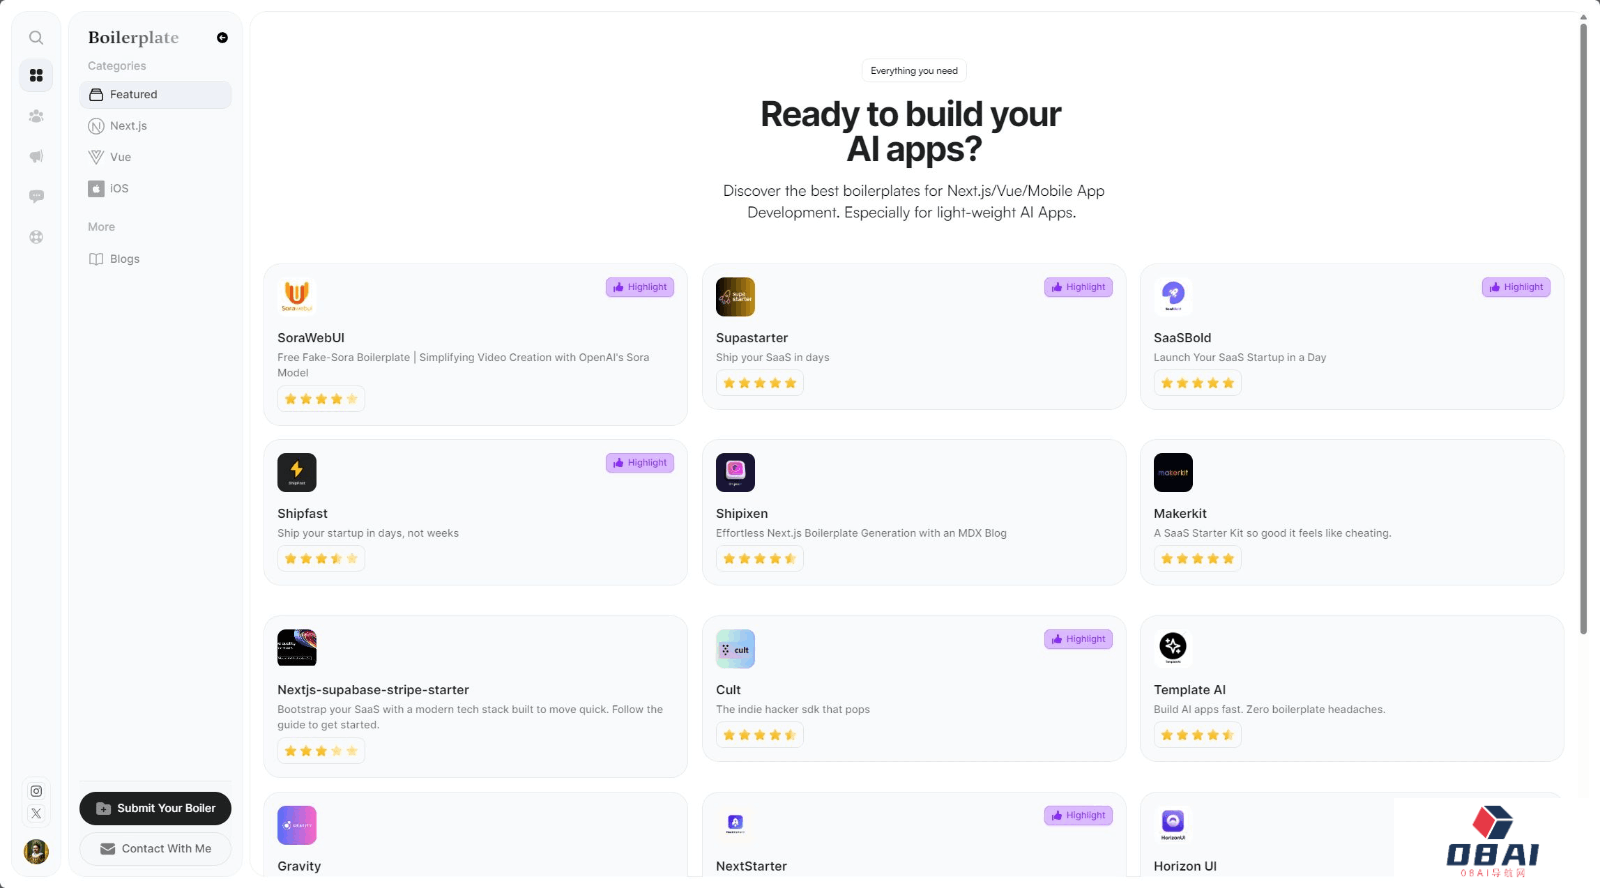The image size is (1600, 888).
Task: Click the Highlight badge on SaaSBold card
Action: (1516, 287)
